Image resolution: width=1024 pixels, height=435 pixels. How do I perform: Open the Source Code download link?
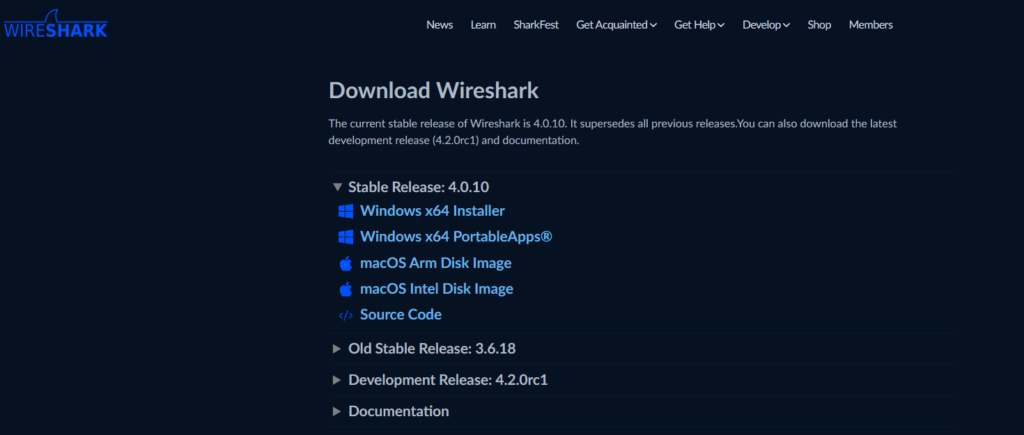point(400,315)
